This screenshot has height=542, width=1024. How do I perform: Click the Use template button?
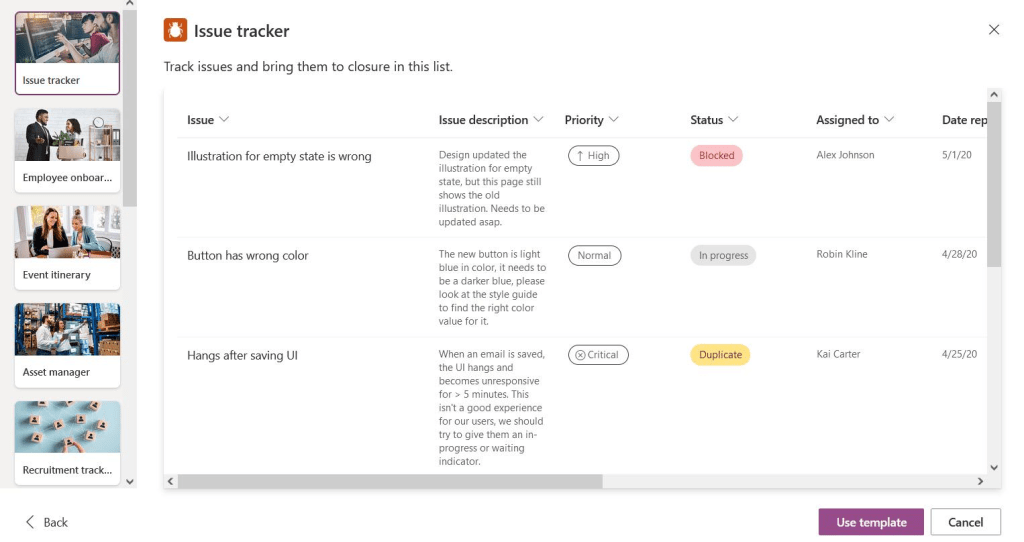click(871, 522)
